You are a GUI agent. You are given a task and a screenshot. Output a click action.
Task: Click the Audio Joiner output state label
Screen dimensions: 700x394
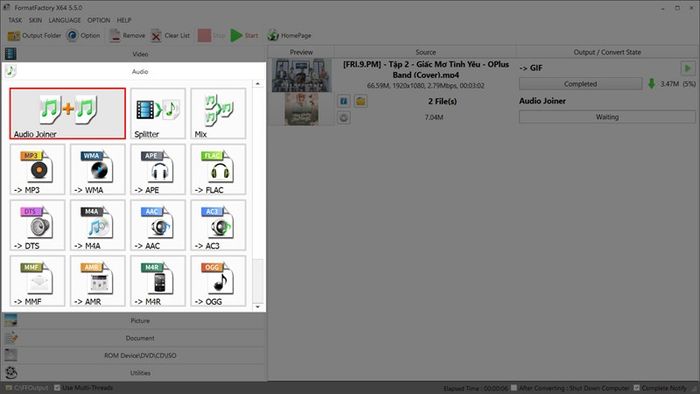[x=542, y=101]
